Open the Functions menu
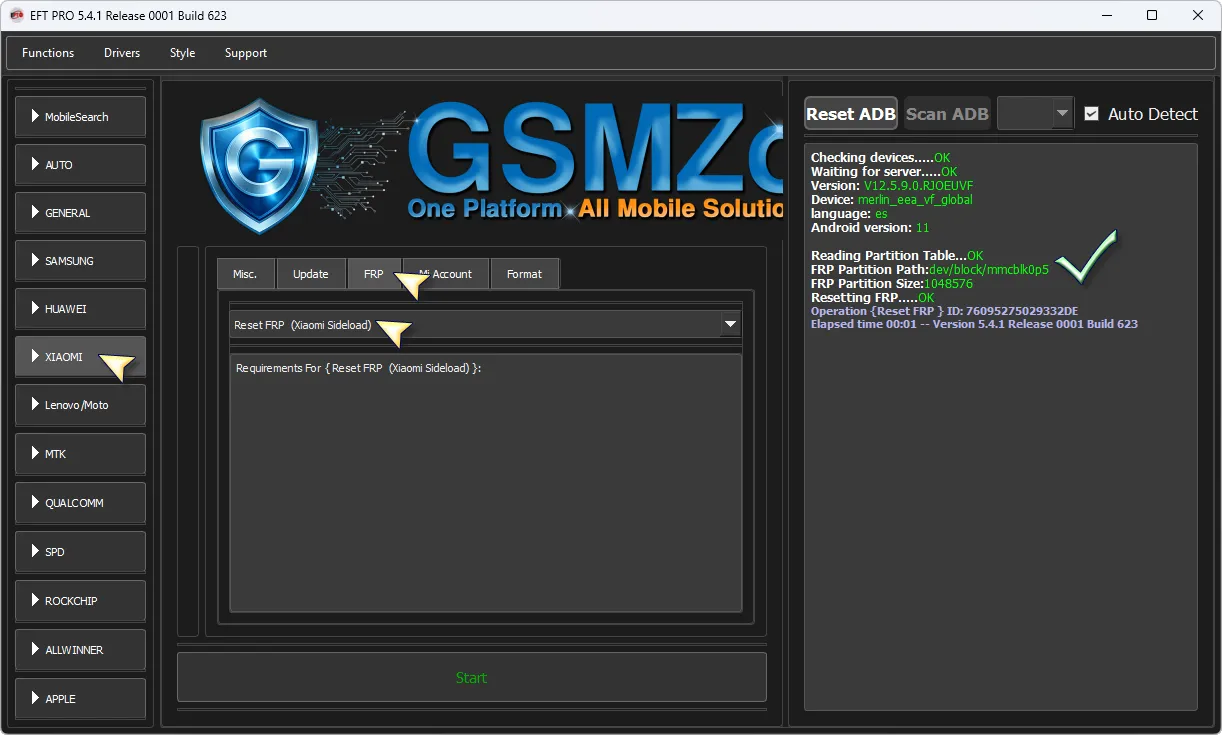 click(48, 53)
